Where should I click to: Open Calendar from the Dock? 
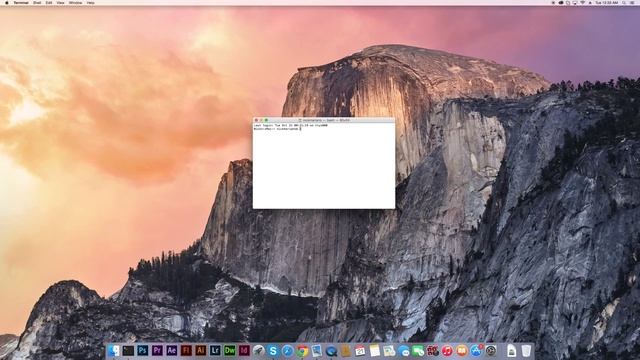click(x=360, y=350)
